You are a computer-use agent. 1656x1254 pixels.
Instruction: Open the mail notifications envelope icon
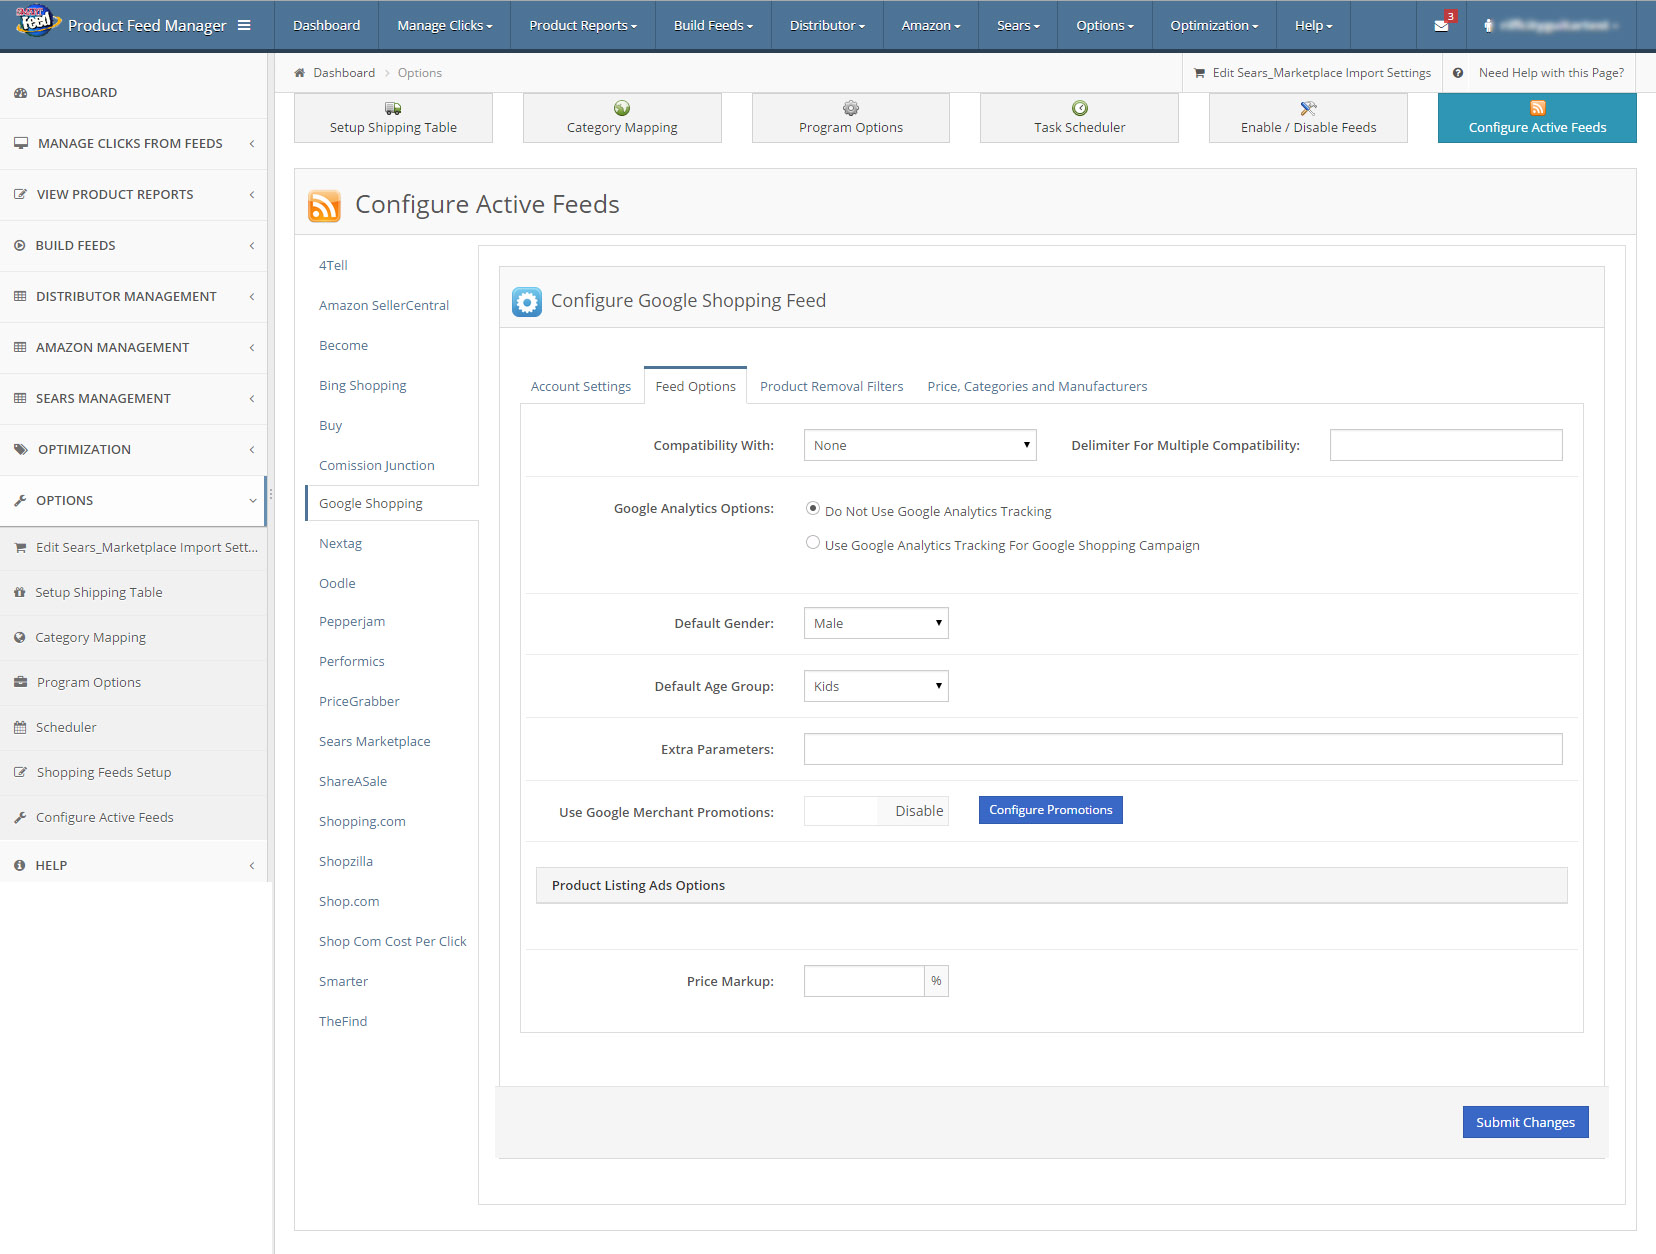coord(1441,25)
